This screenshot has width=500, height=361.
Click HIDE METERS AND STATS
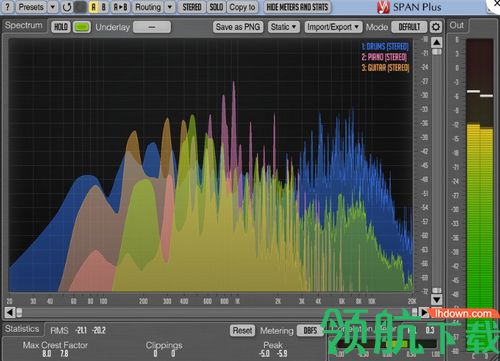tap(297, 7)
